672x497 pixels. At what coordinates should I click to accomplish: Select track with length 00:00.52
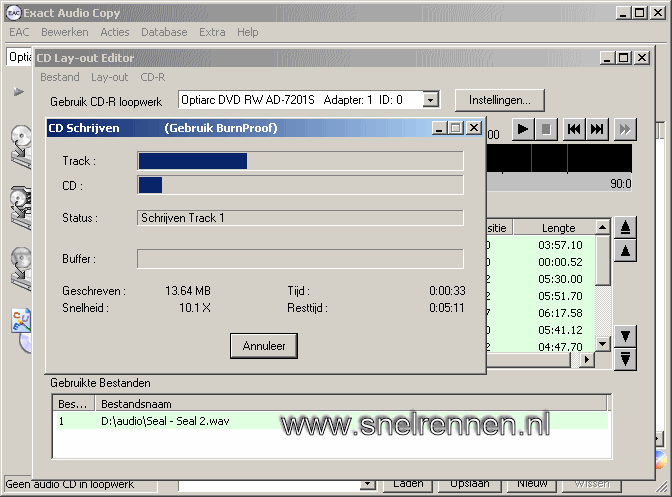pos(541,262)
